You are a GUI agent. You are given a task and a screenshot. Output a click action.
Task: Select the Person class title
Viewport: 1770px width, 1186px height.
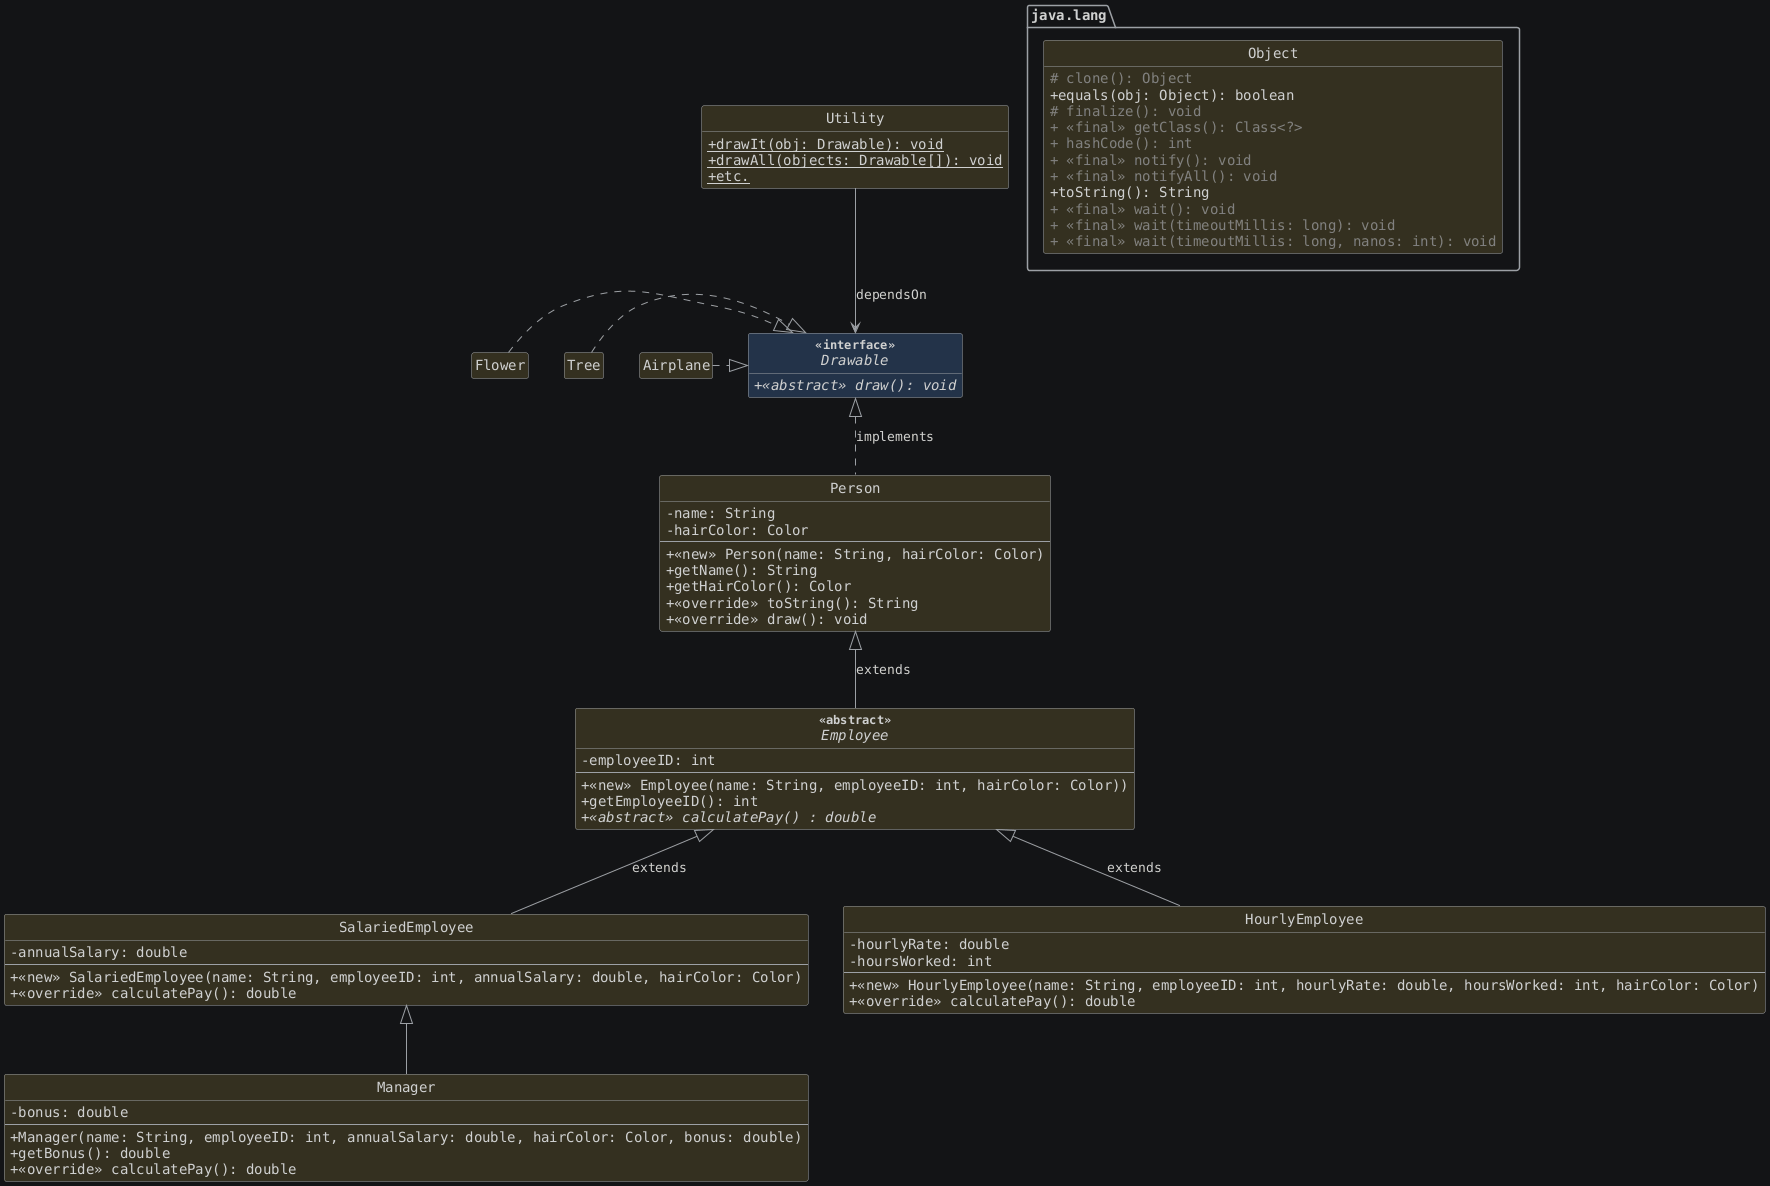point(855,488)
